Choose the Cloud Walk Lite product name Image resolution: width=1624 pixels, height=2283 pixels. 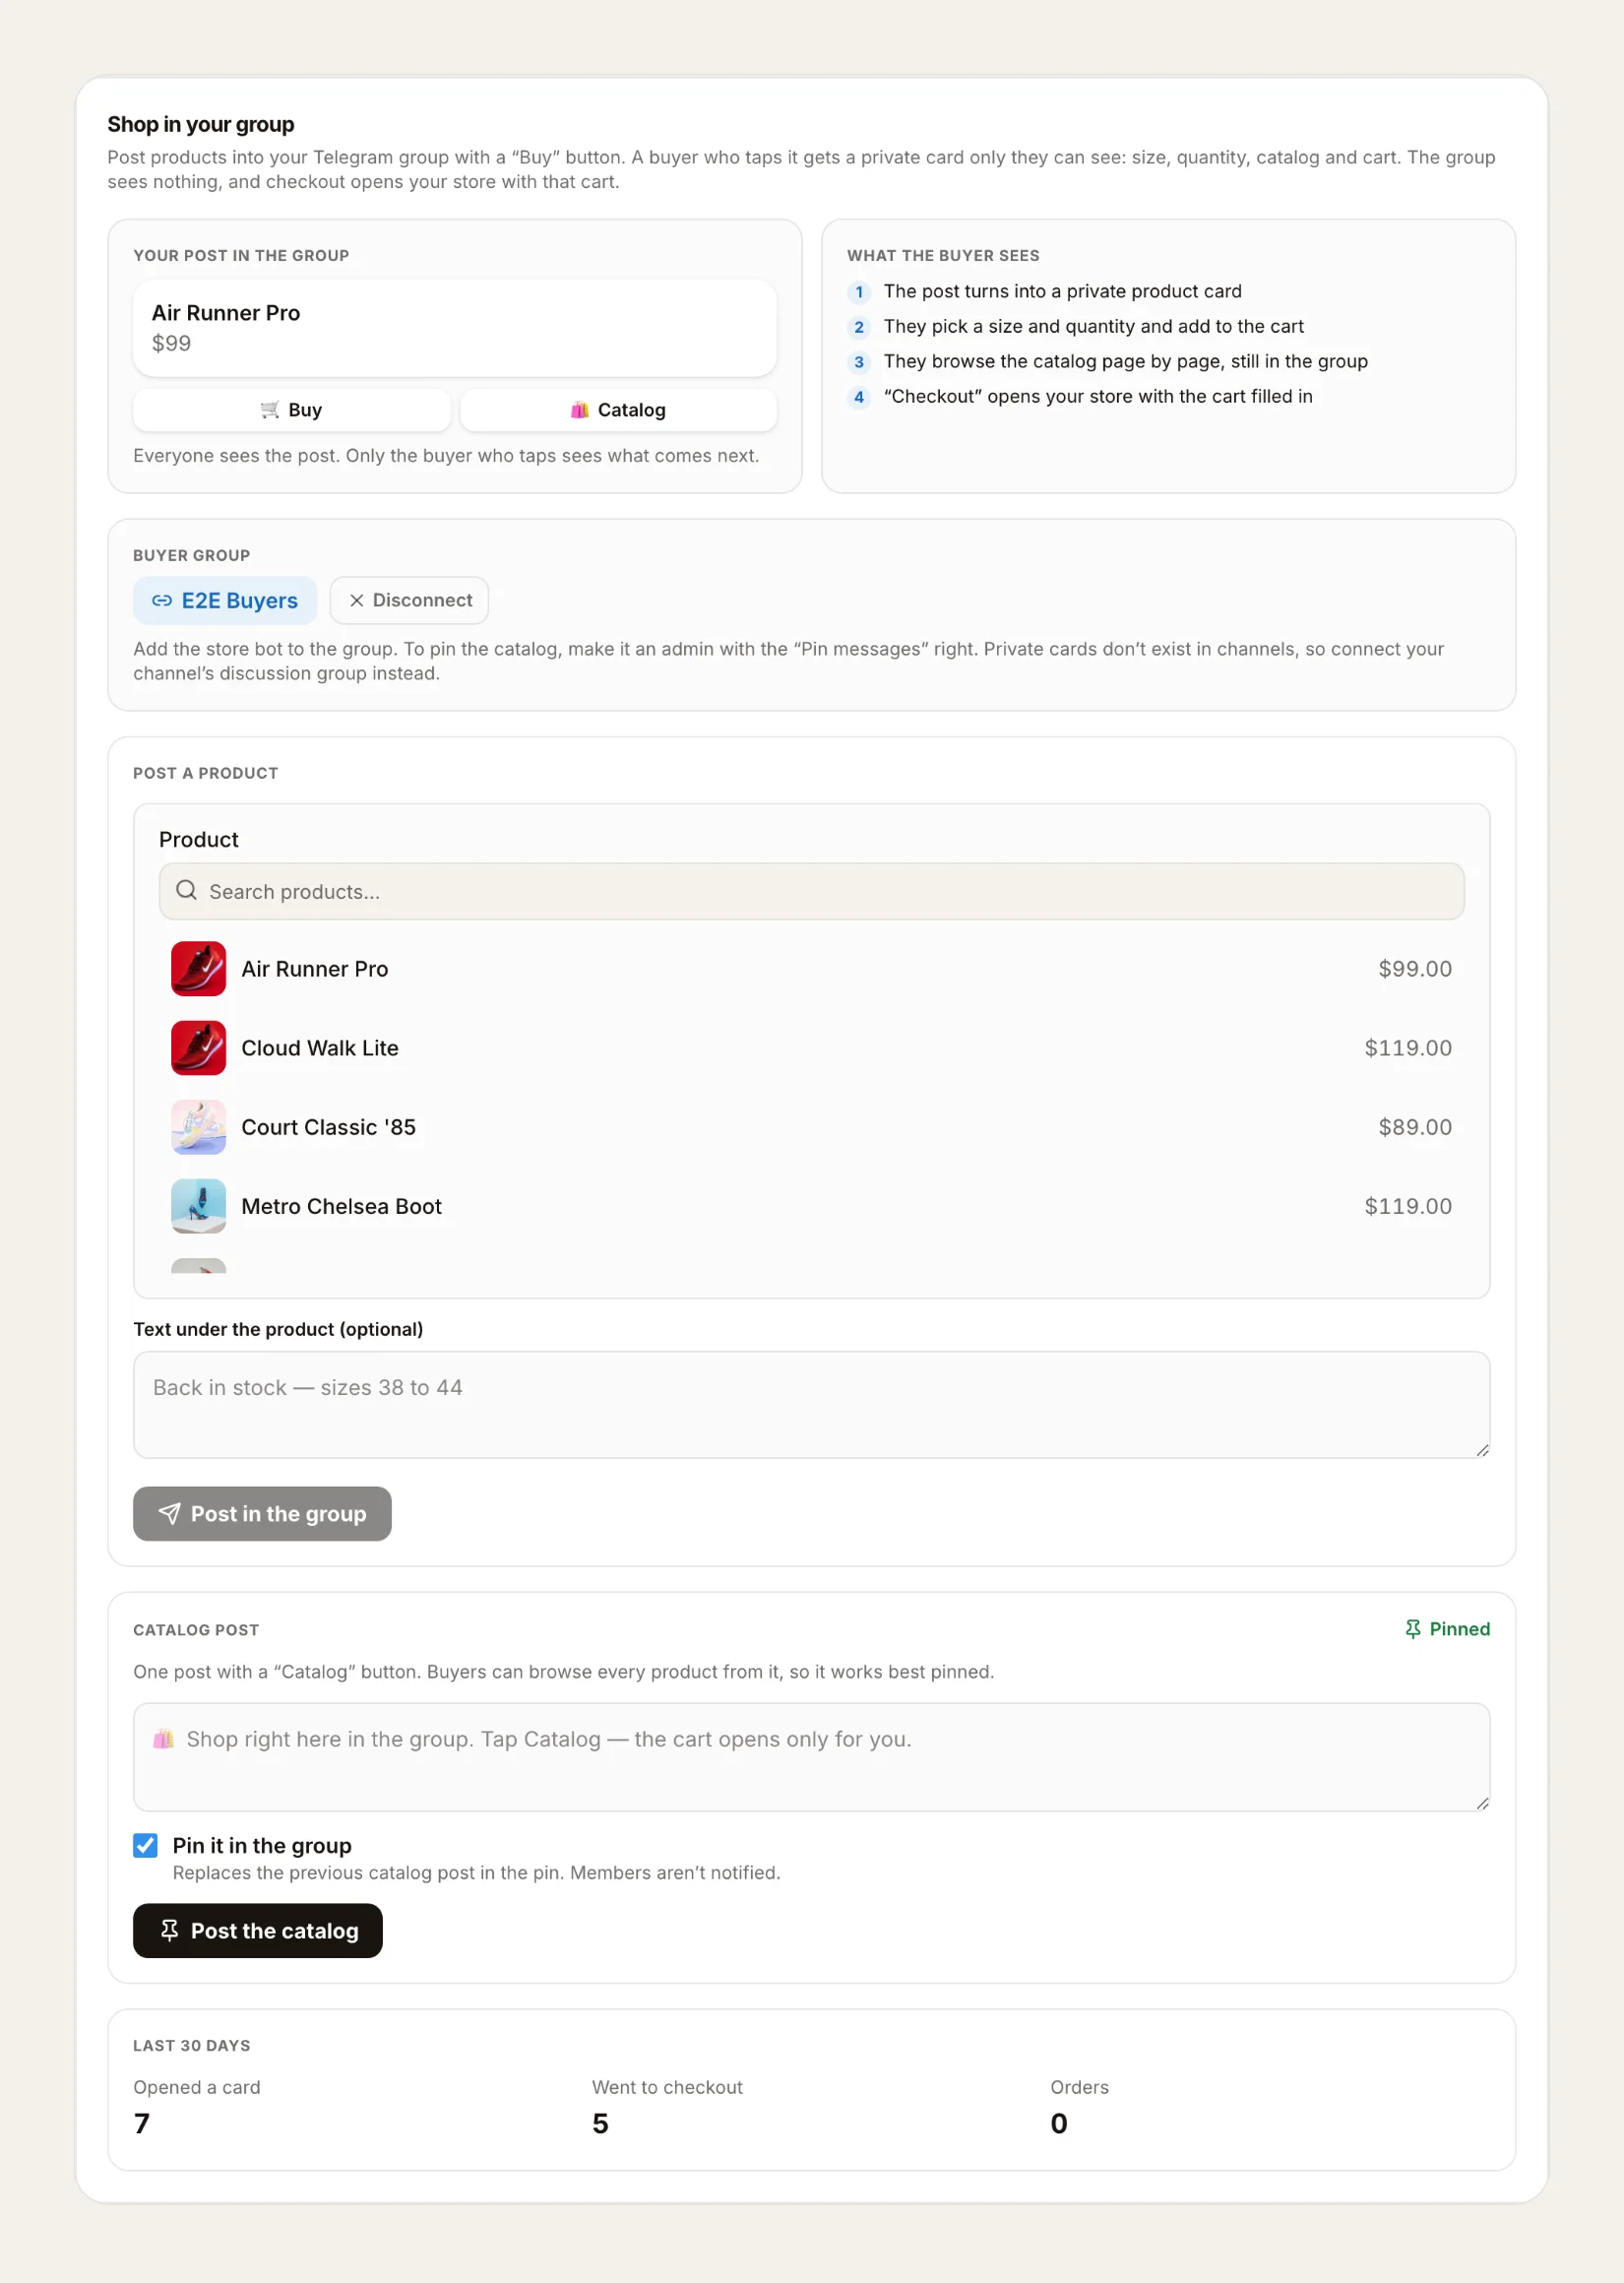click(x=319, y=1047)
